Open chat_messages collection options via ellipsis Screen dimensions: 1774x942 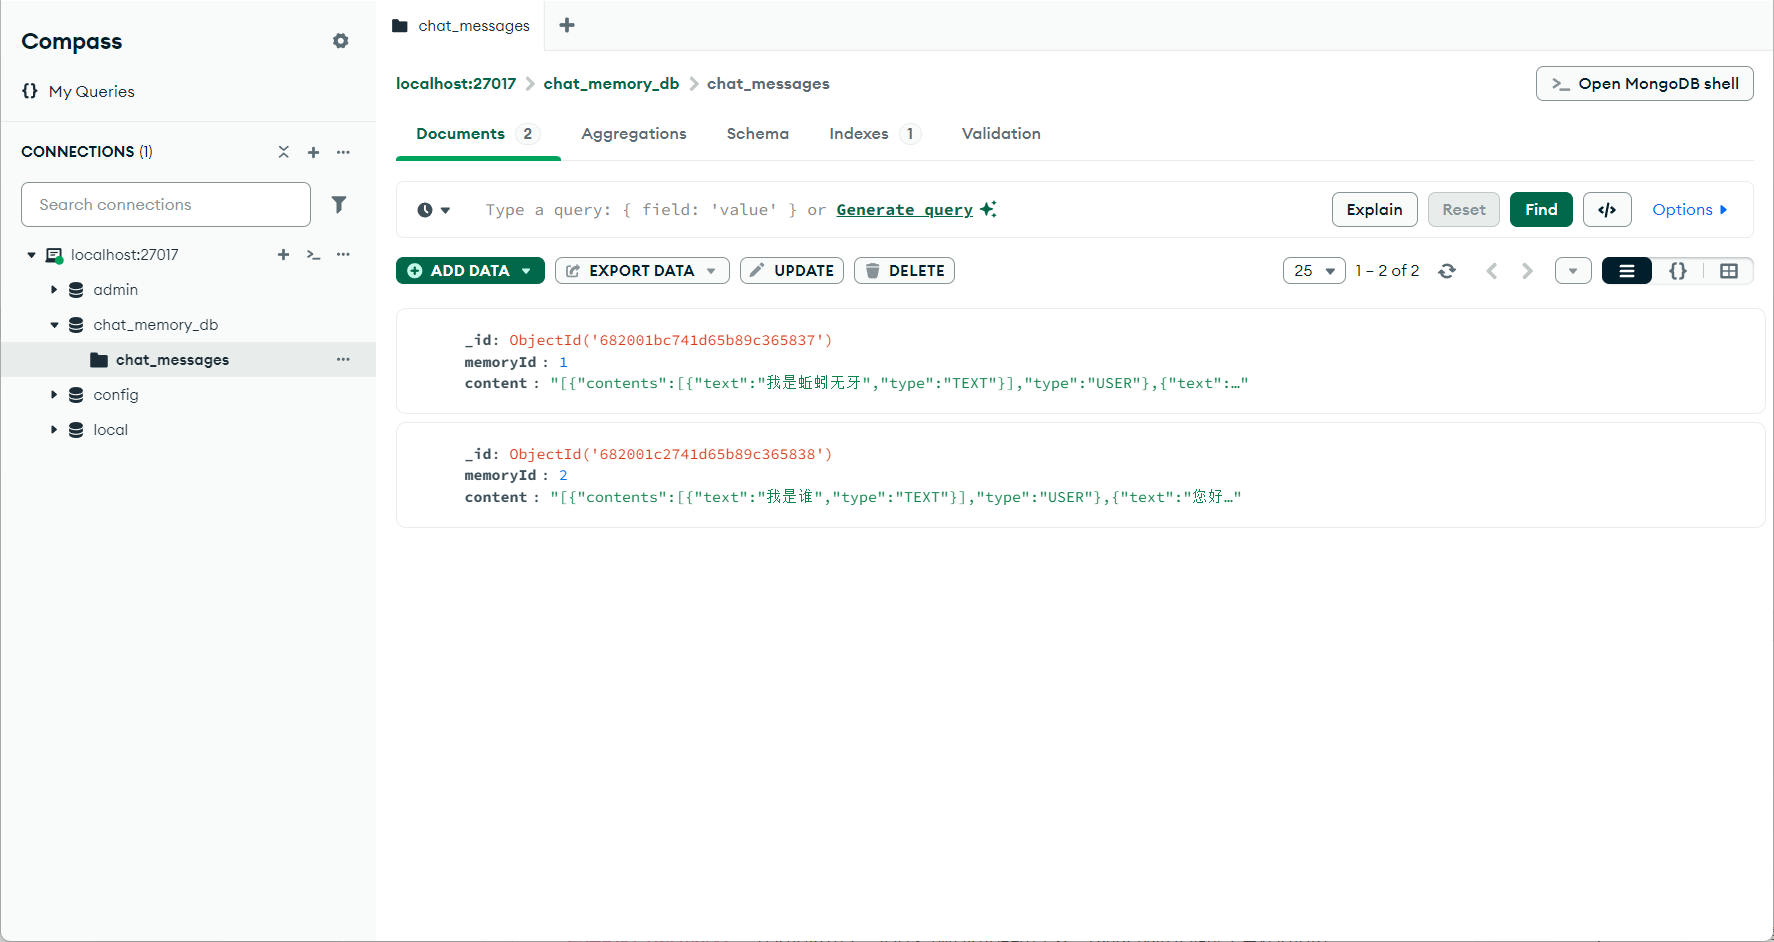pyautogui.click(x=343, y=359)
